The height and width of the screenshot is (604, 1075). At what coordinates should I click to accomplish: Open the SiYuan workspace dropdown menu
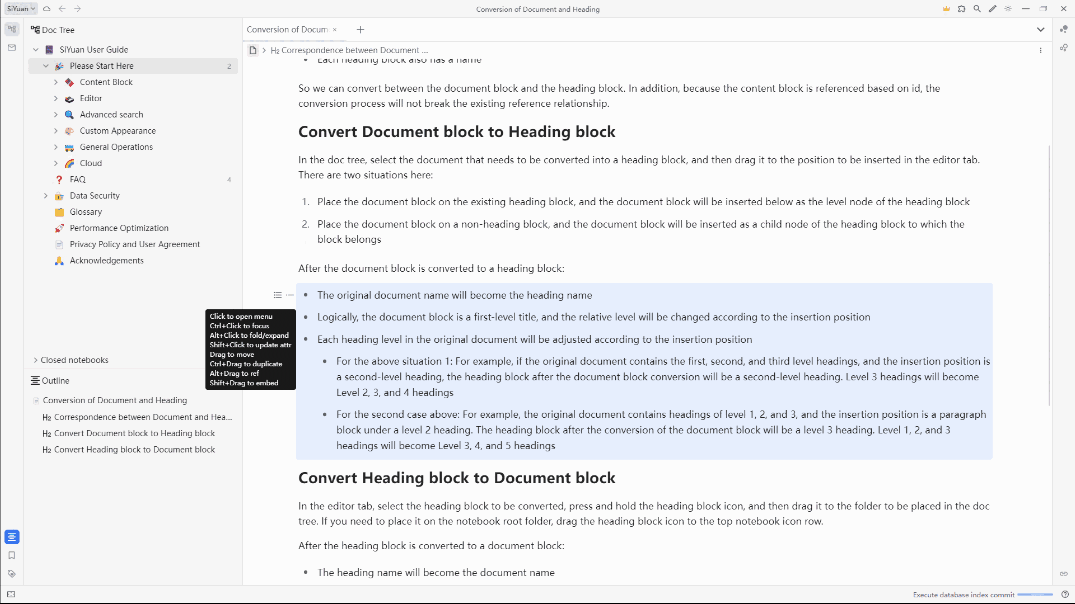tap(21, 9)
